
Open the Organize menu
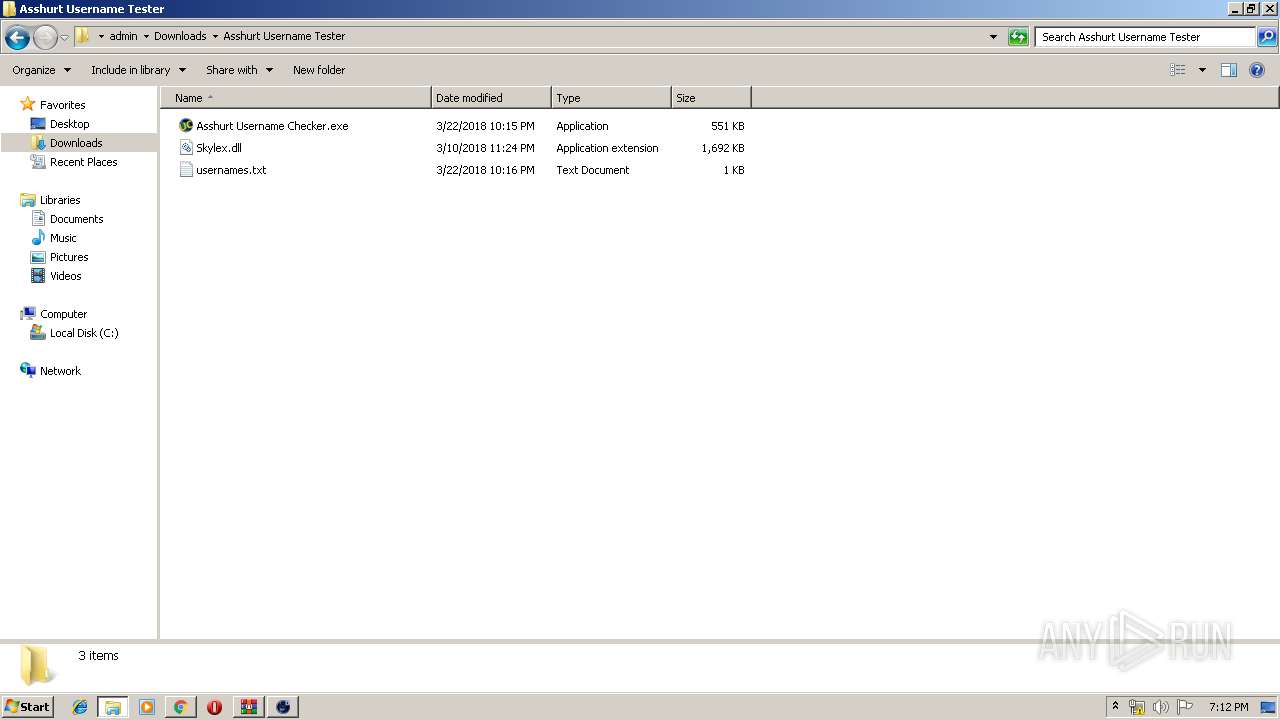coord(41,70)
